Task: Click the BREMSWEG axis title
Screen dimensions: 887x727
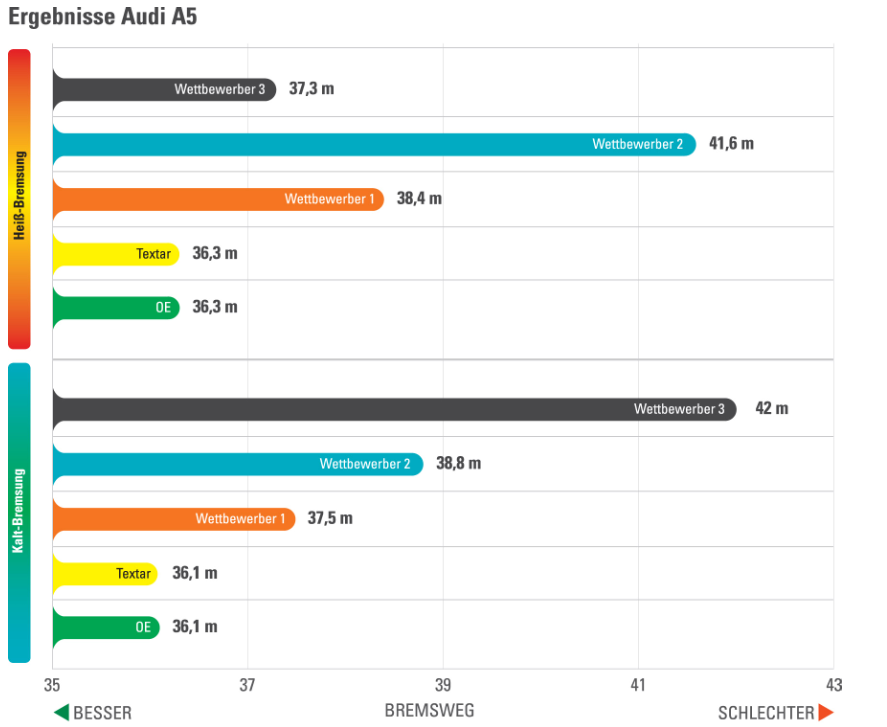Action: (x=429, y=711)
